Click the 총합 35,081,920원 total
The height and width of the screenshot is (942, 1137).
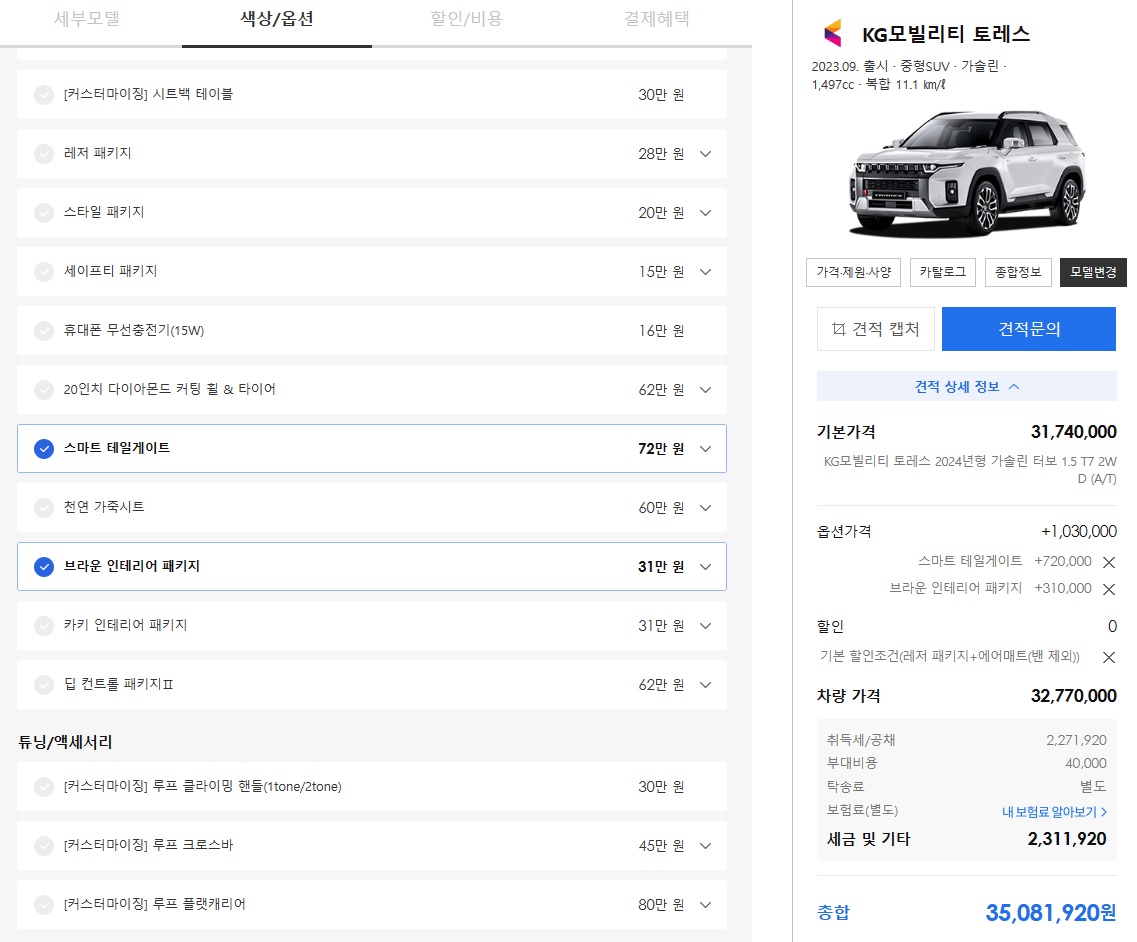tap(1051, 913)
